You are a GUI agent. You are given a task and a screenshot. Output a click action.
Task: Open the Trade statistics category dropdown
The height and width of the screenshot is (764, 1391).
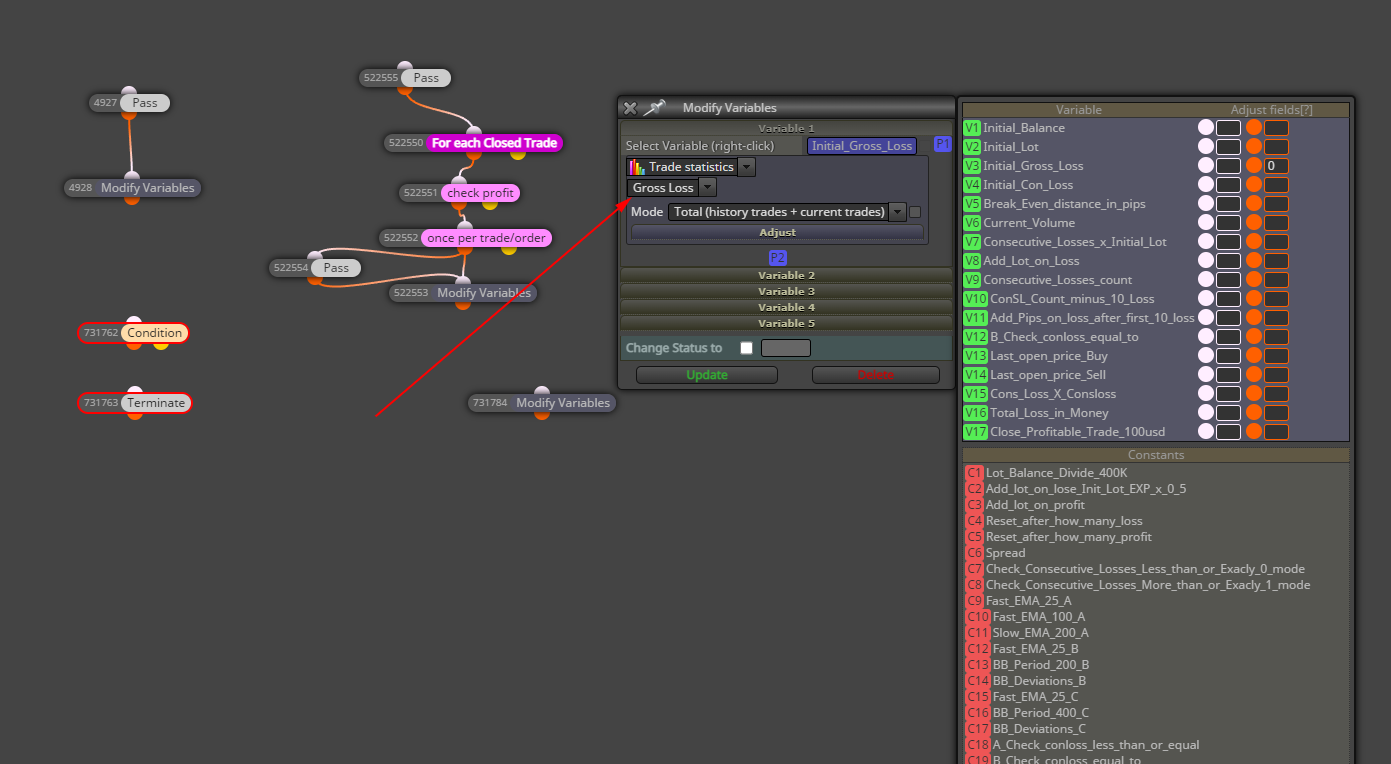747,167
